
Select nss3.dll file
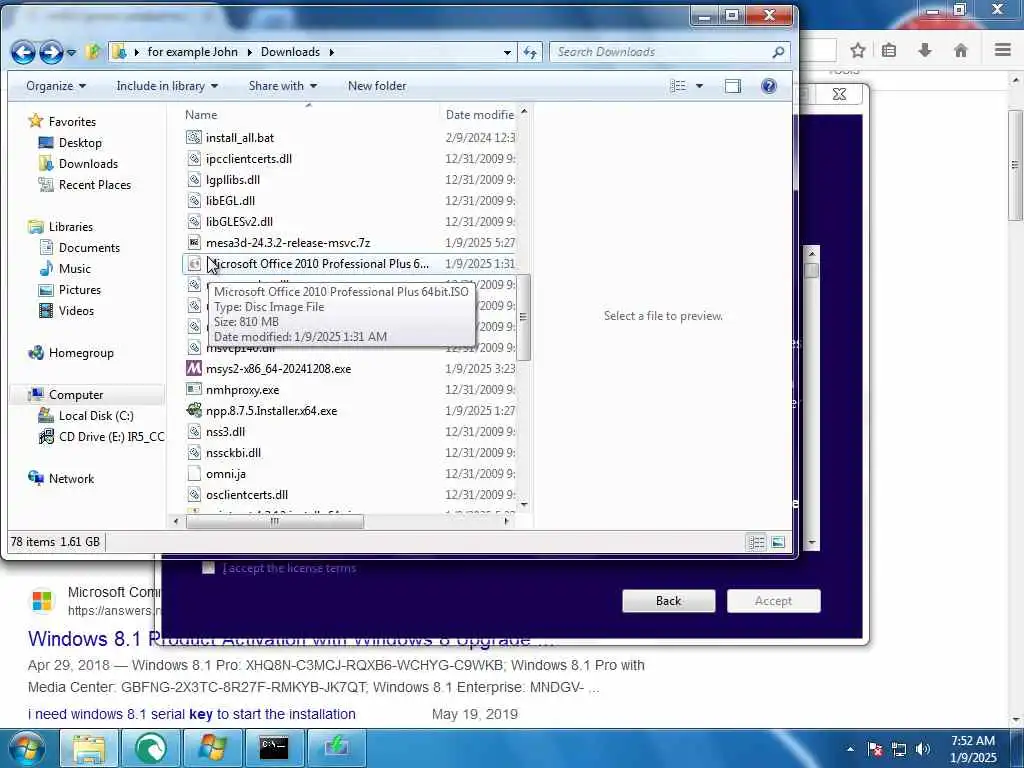point(225,432)
